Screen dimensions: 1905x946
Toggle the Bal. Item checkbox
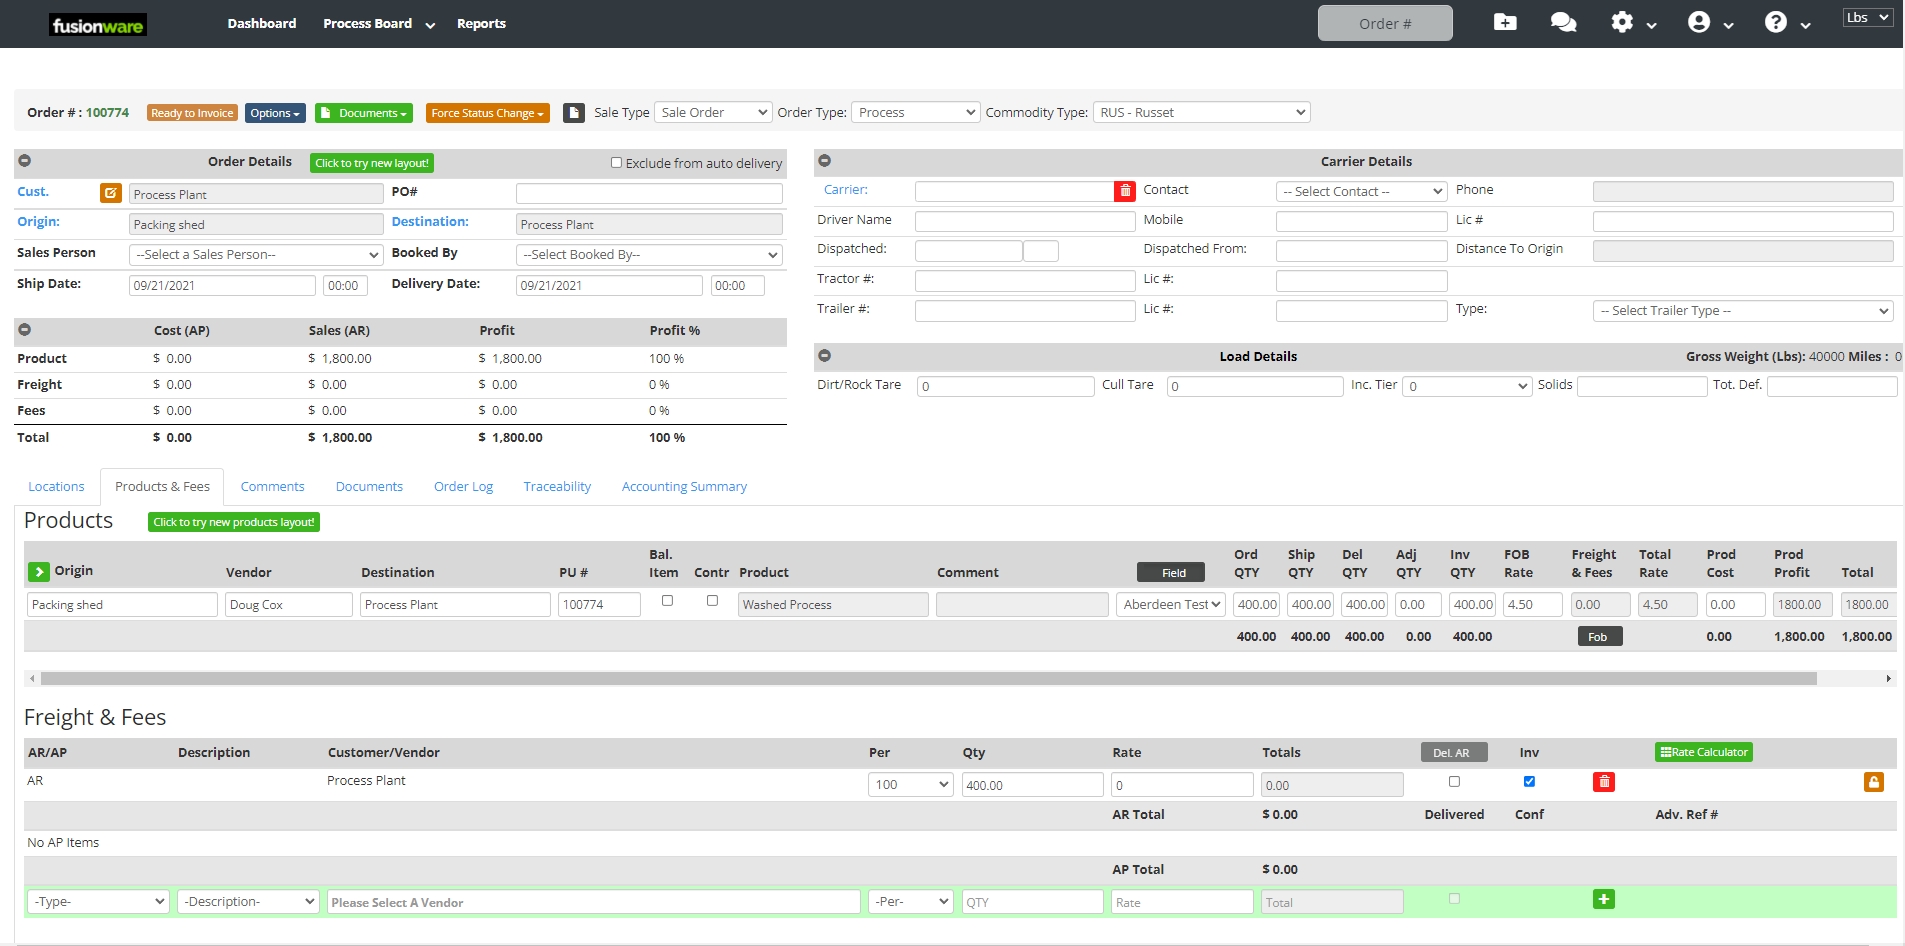667,601
